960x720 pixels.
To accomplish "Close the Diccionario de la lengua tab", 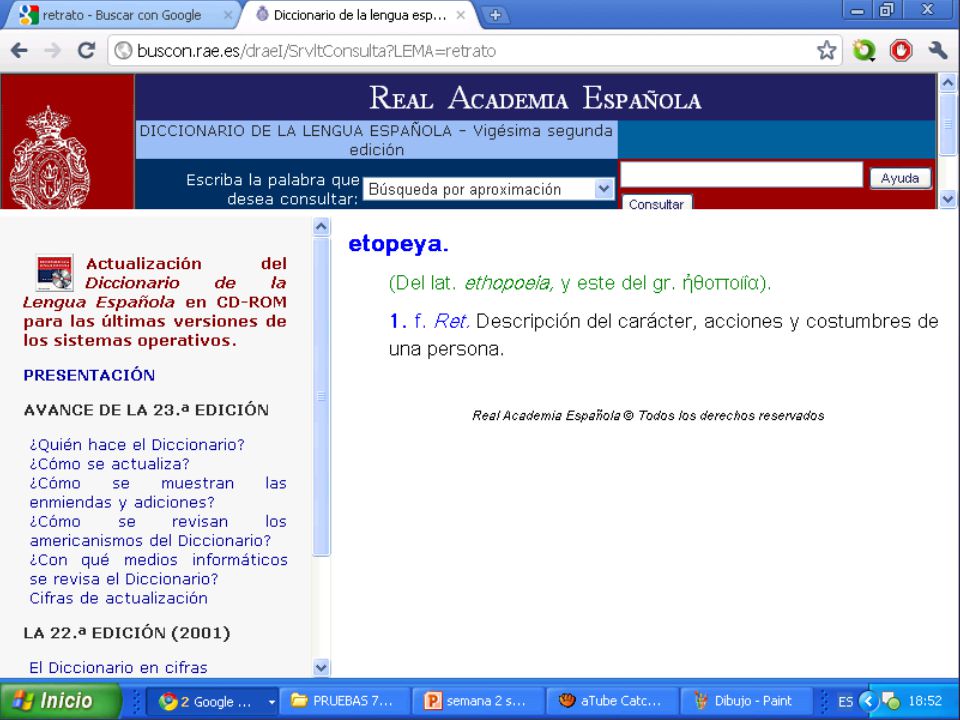I will click(460, 15).
